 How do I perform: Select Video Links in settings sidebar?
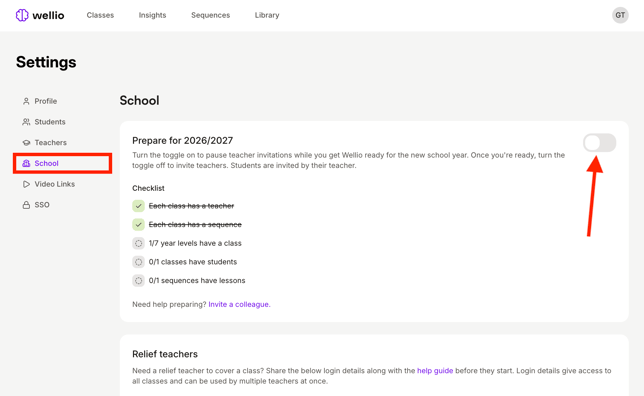coord(55,184)
